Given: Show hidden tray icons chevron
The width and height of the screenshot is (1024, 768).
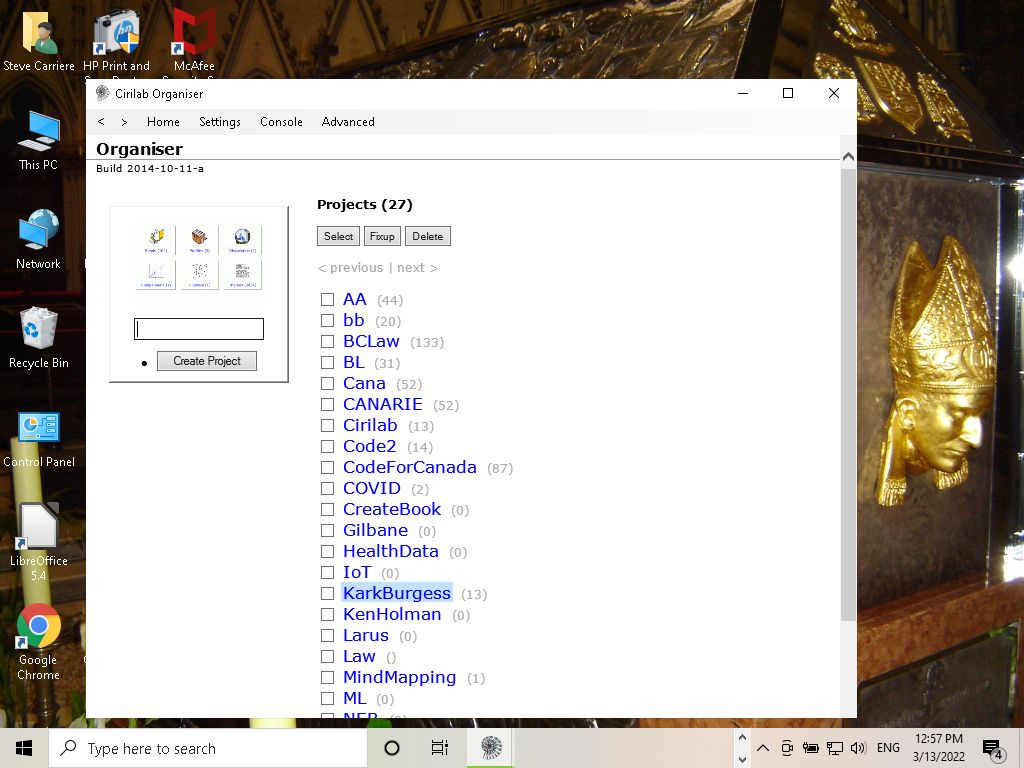Looking at the screenshot, I should point(763,748).
